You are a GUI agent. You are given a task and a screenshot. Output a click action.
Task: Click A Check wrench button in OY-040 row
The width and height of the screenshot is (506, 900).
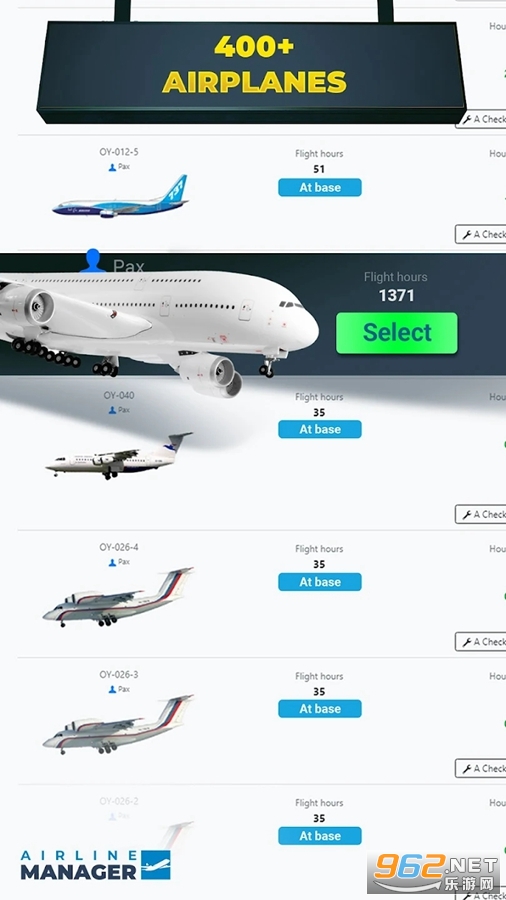point(481,514)
